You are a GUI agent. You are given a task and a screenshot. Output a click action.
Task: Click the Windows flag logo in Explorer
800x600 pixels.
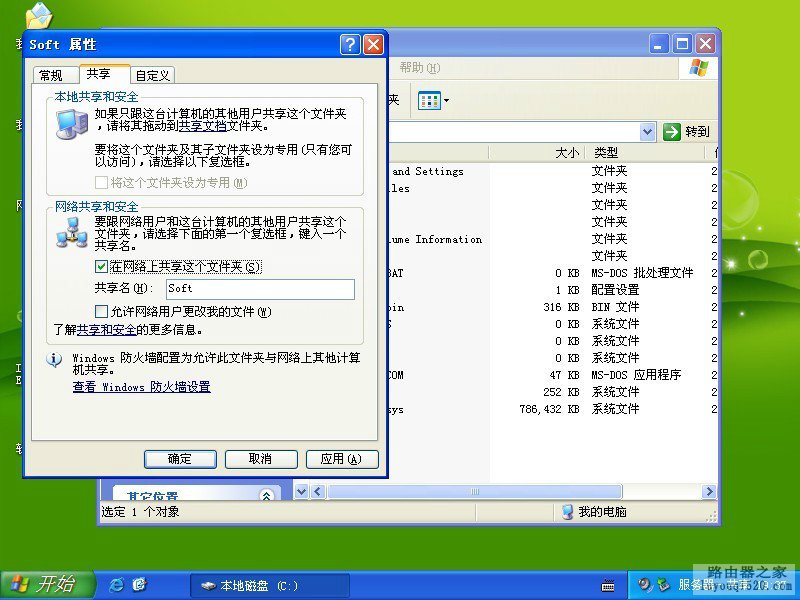(698, 68)
